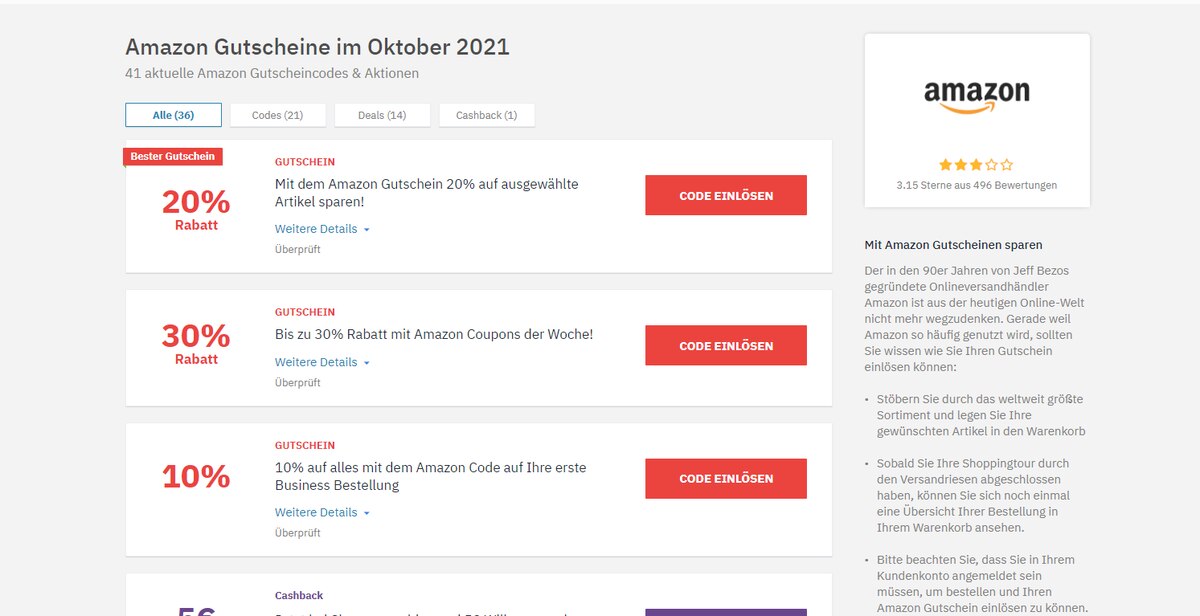This screenshot has height=616, width=1200.
Task: Click the Amazon logo in the sidebar
Action: point(976,97)
